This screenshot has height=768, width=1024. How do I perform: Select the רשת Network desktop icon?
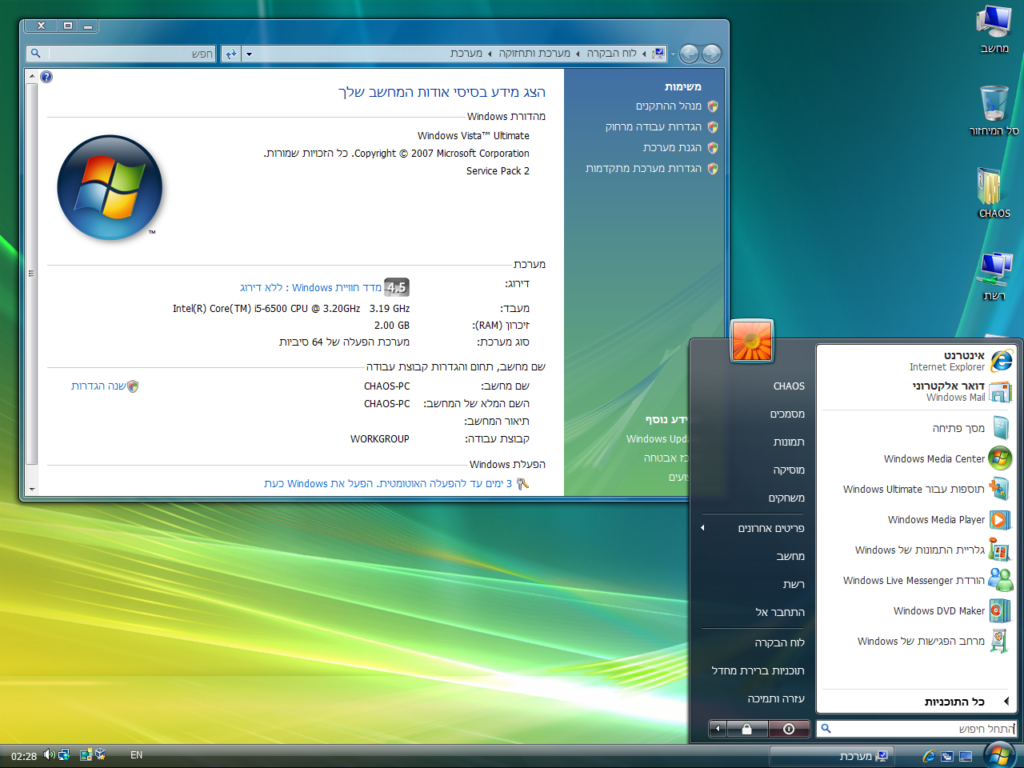pyautogui.click(x=994, y=276)
